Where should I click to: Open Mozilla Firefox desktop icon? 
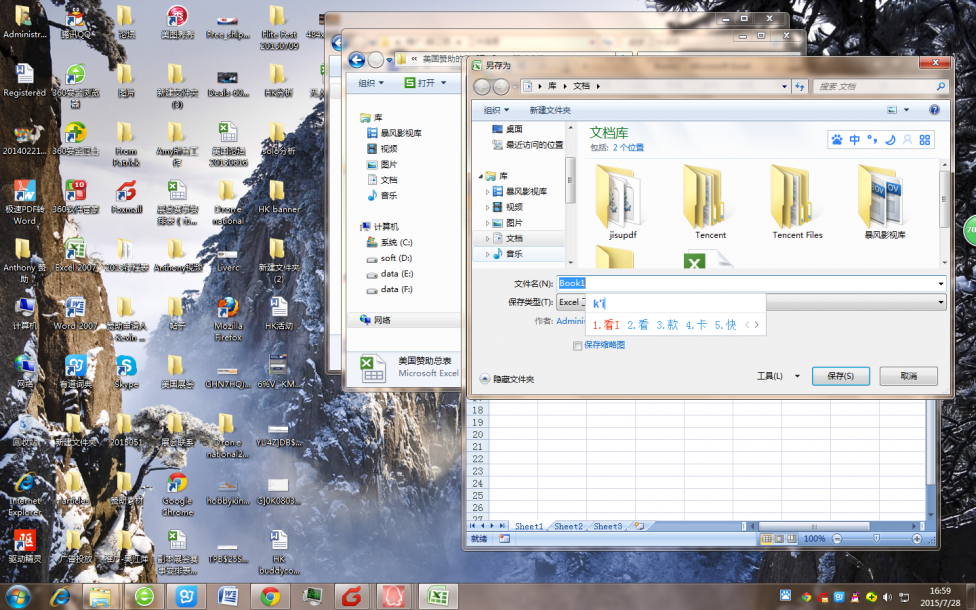pyautogui.click(x=228, y=310)
